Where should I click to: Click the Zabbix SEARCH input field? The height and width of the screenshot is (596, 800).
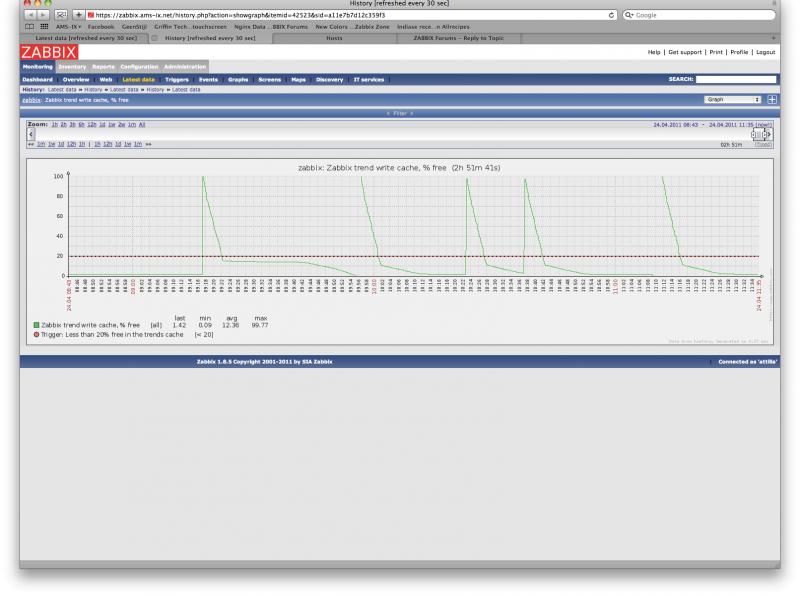pos(735,78)
